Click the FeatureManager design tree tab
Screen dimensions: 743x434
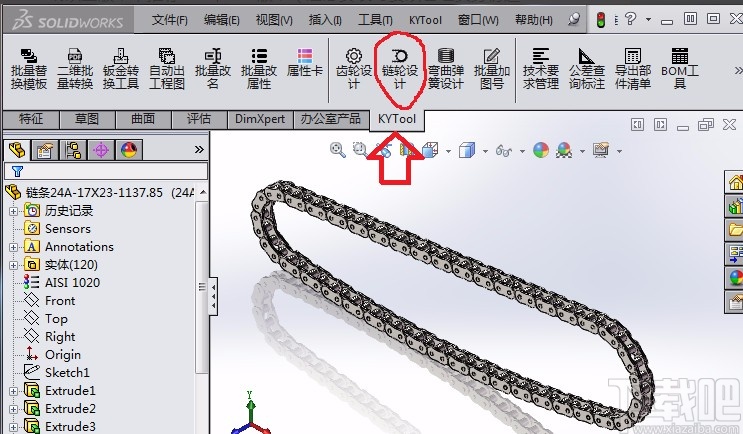pyautogui.click(x=17, y=150)
